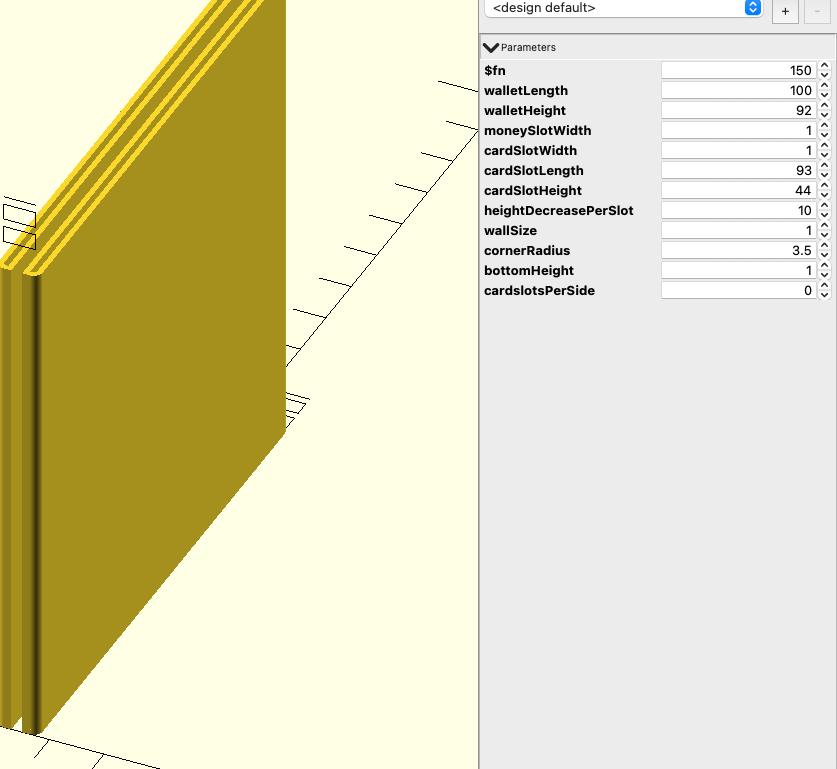Edit the cardSlotWidth value field
Viewport: 837px width, 769px height.
coord(739,150)
